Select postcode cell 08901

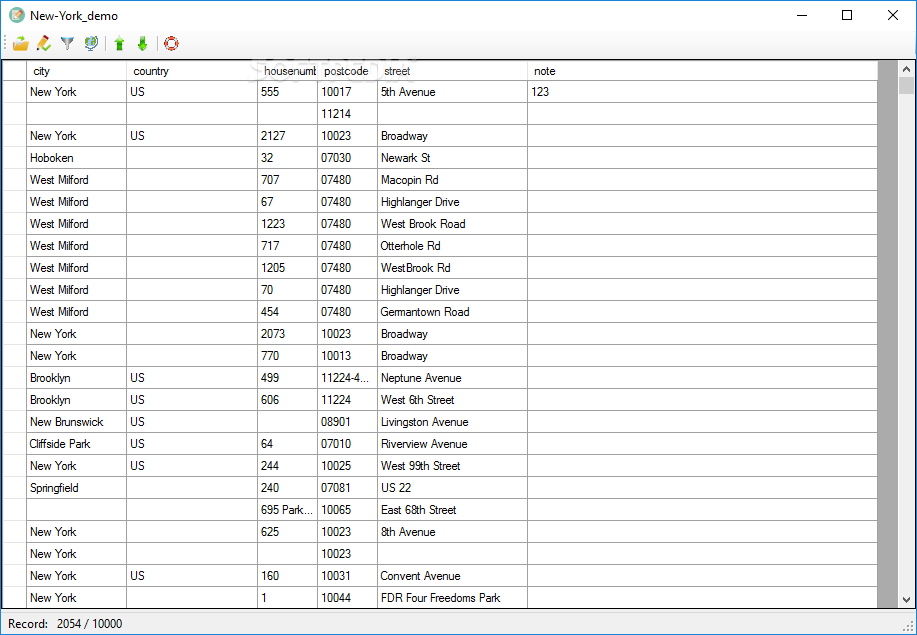pos(347,422)
